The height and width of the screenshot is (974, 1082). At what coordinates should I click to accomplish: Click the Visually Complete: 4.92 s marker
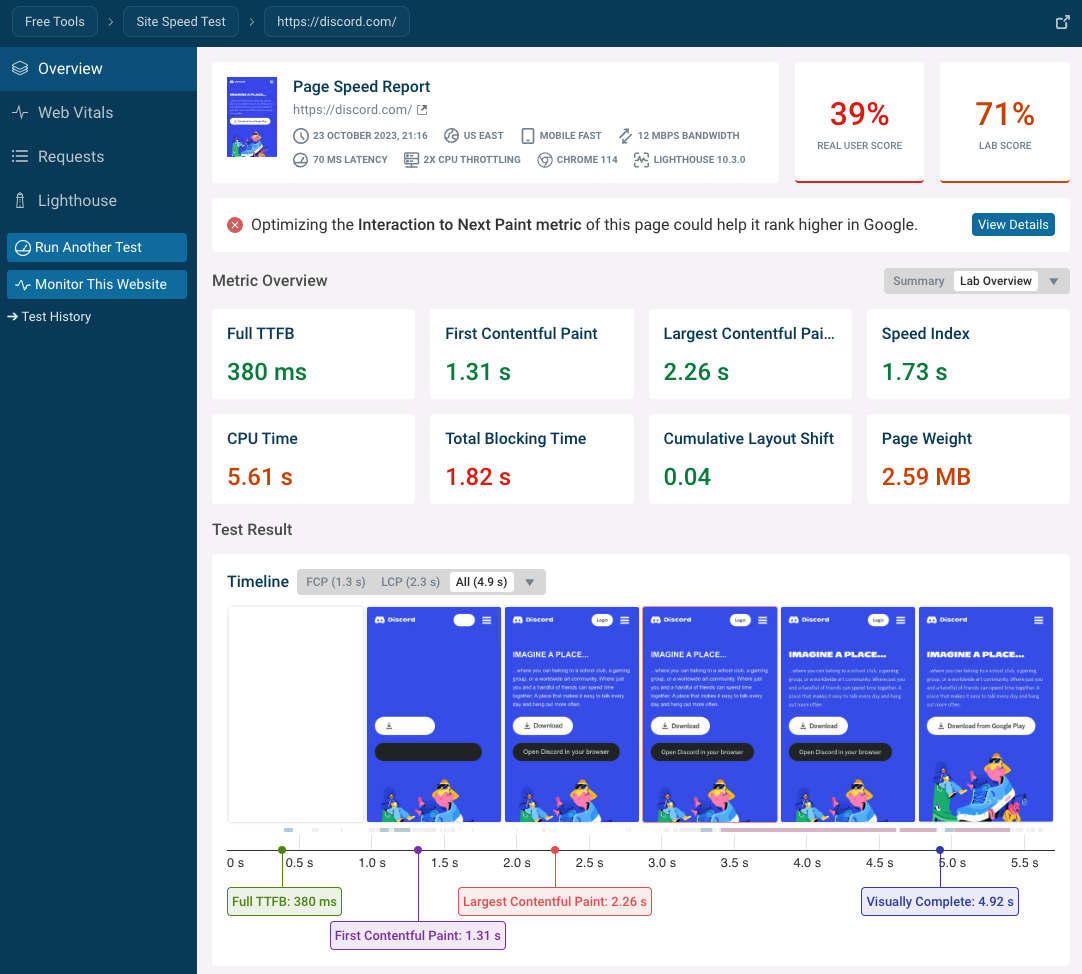(940, 902)
